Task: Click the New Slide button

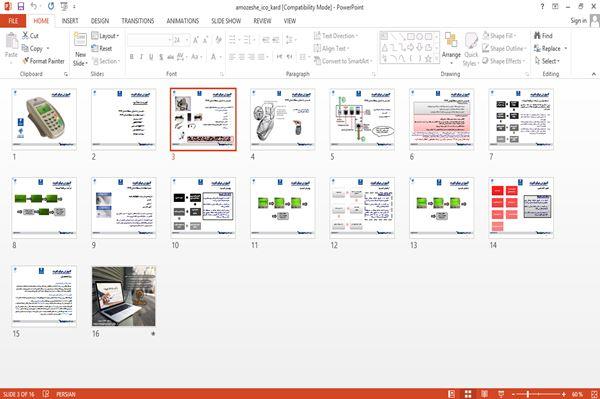Action: tap(80, 50)
